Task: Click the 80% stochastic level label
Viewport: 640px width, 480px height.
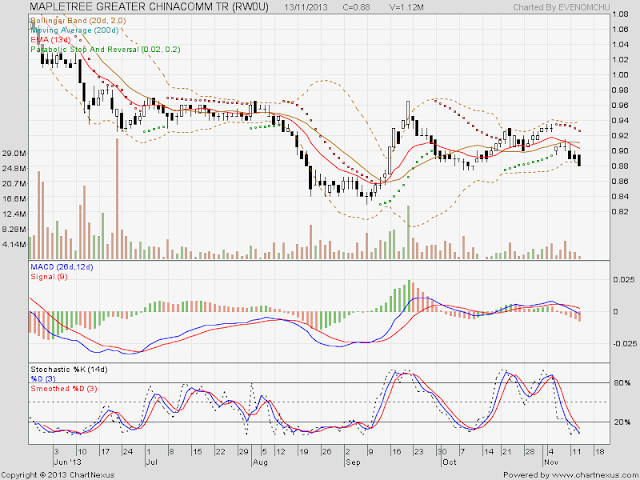Action: [x=622, y=383]
